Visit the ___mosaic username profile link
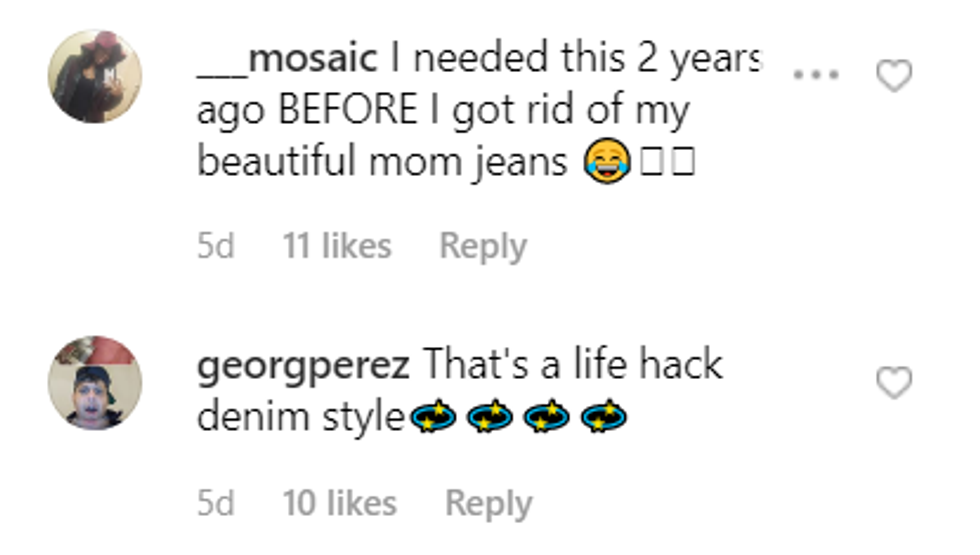 click(x=288, y=59)
